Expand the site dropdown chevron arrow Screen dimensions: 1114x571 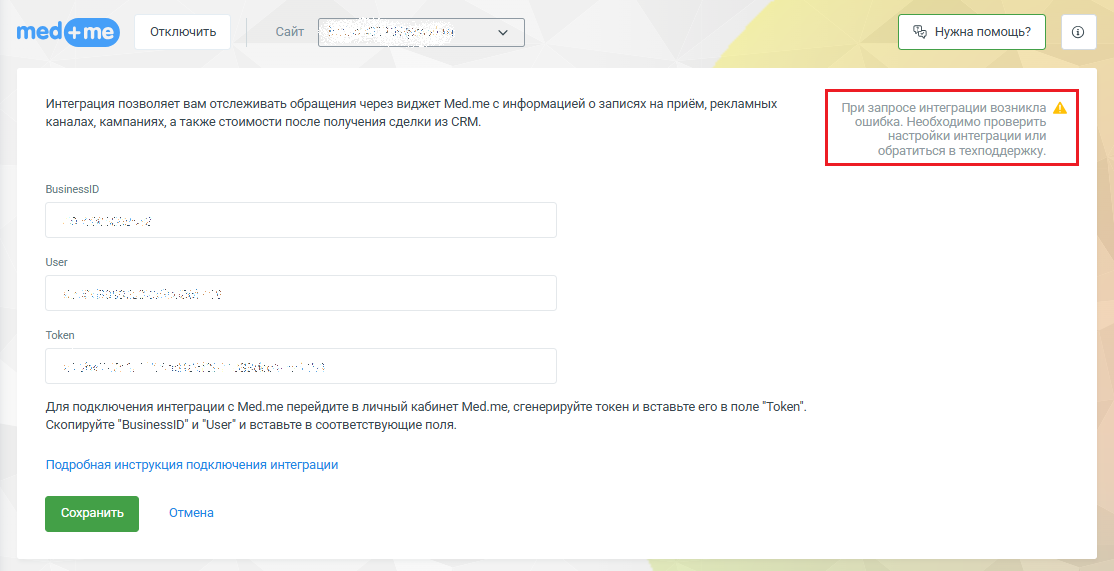(502, 32)
